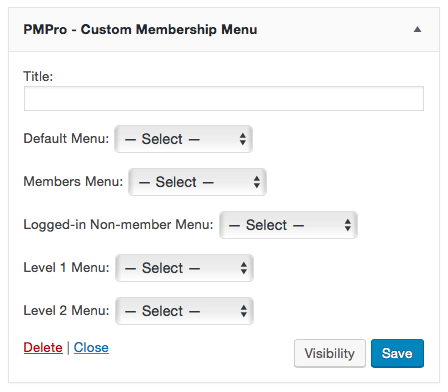Click the Logged-in Non-member Menu label

pos(118,225)
